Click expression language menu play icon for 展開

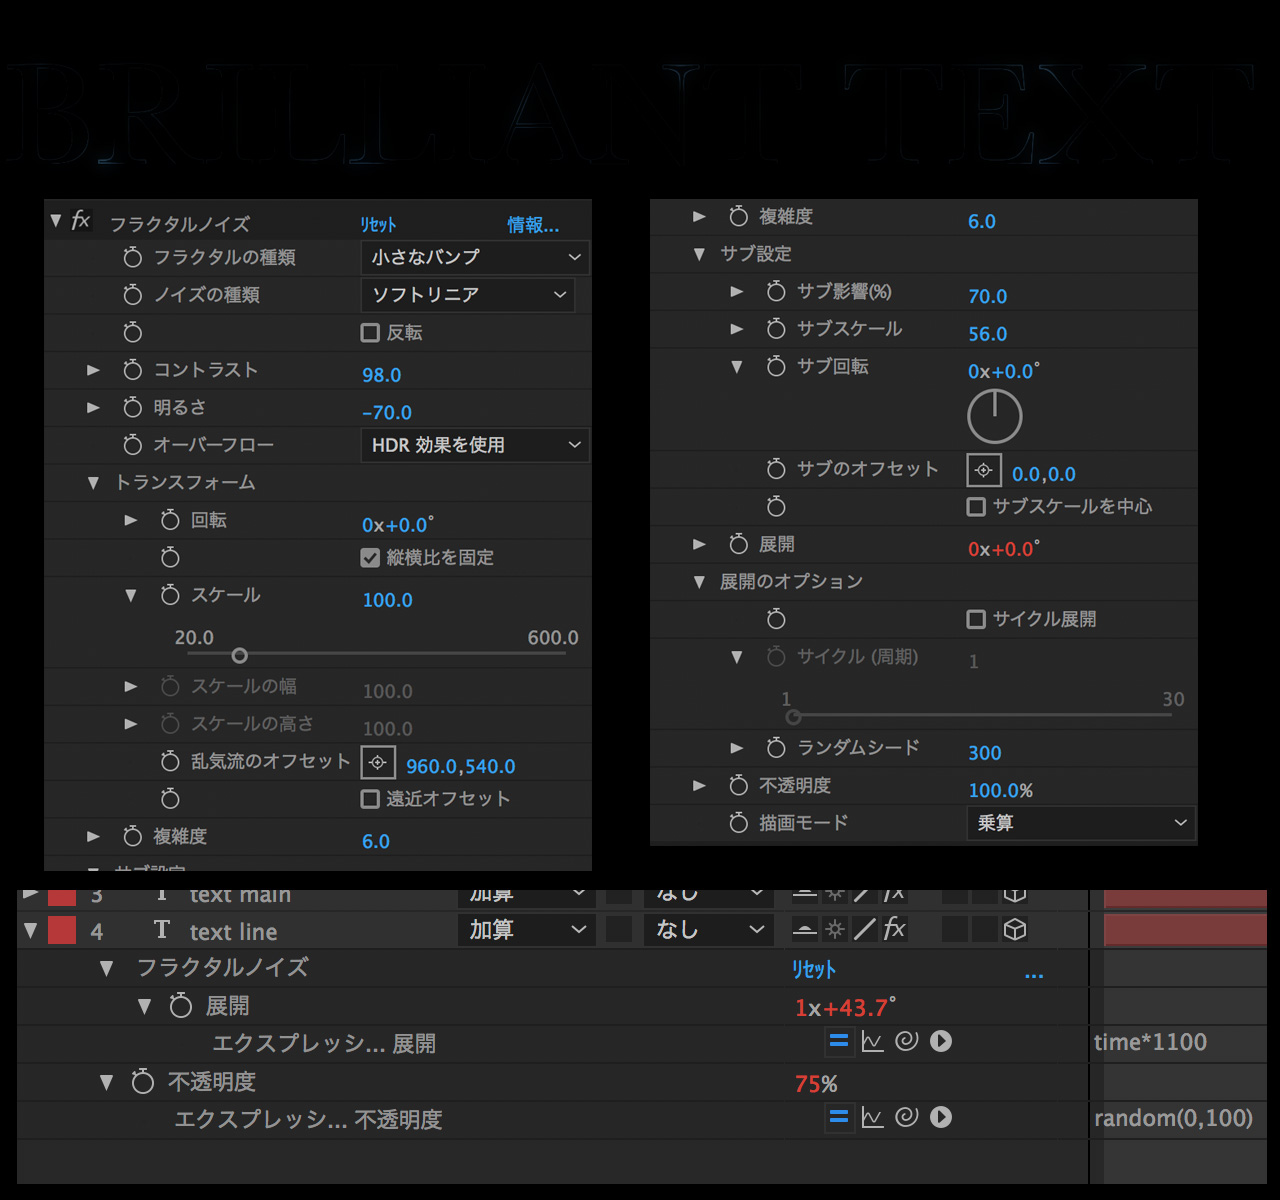point(940,1042)
